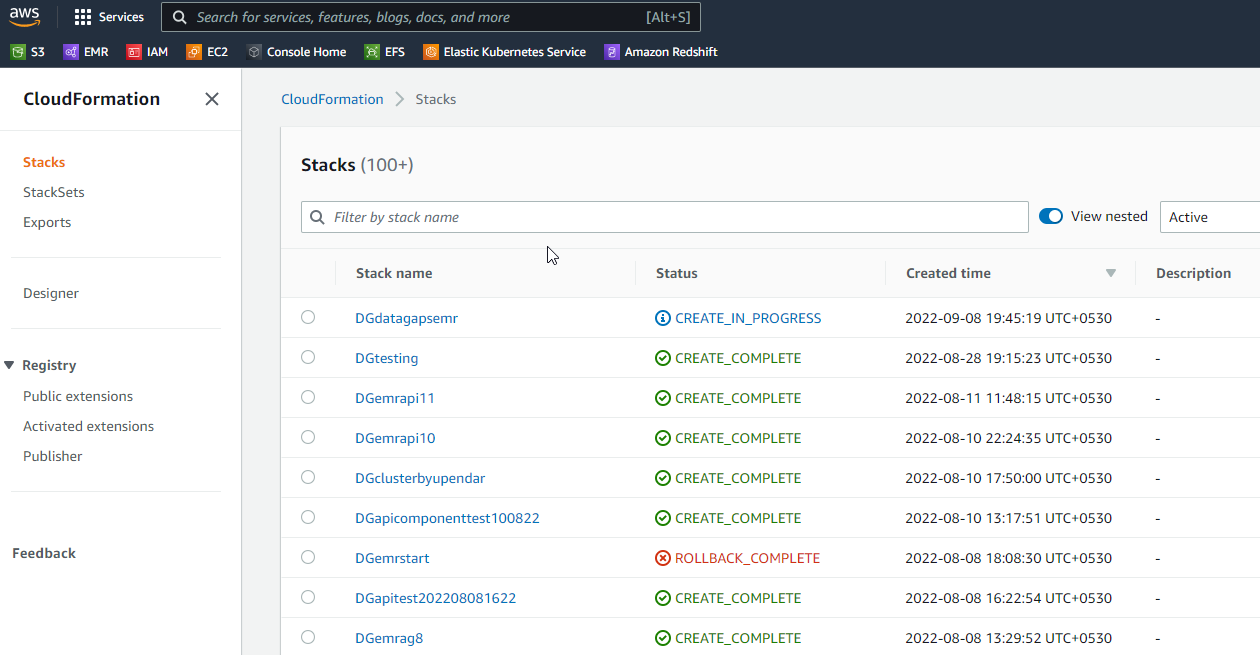This screenshot has height=655, width=1260.
Task: Open Amazon Redshift shortcut
Action: [x=661, y=52]
